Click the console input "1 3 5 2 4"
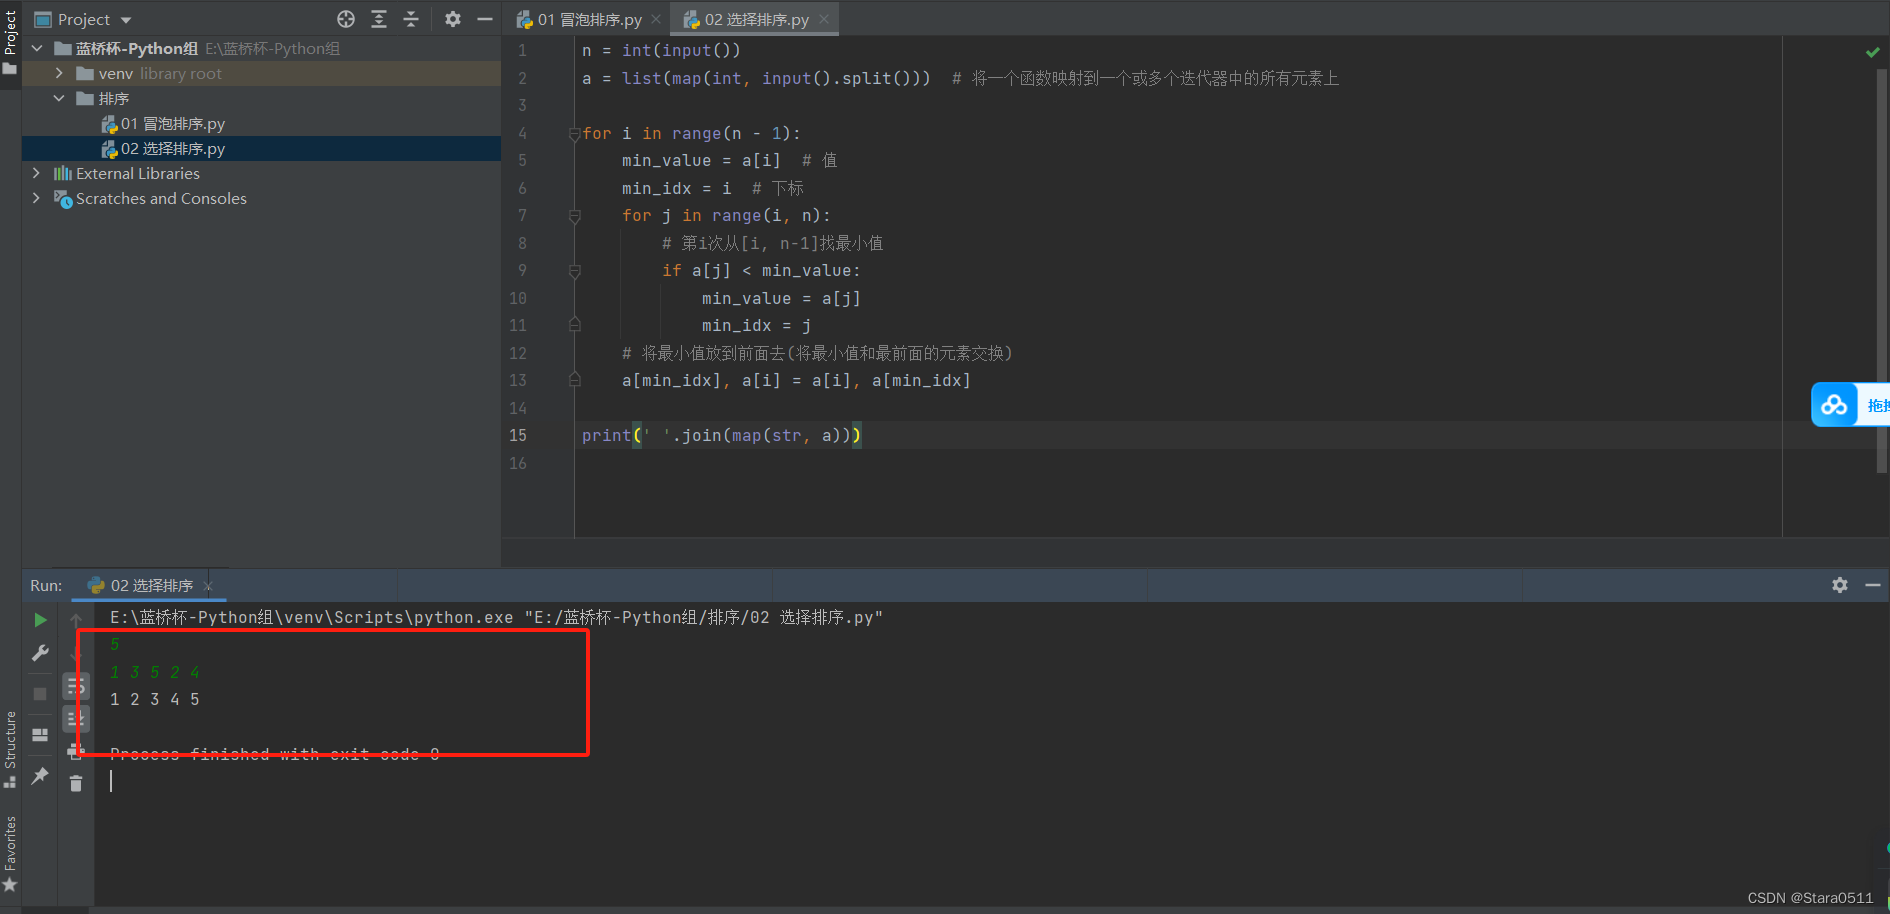1890x914 pixels. point(155,672)
